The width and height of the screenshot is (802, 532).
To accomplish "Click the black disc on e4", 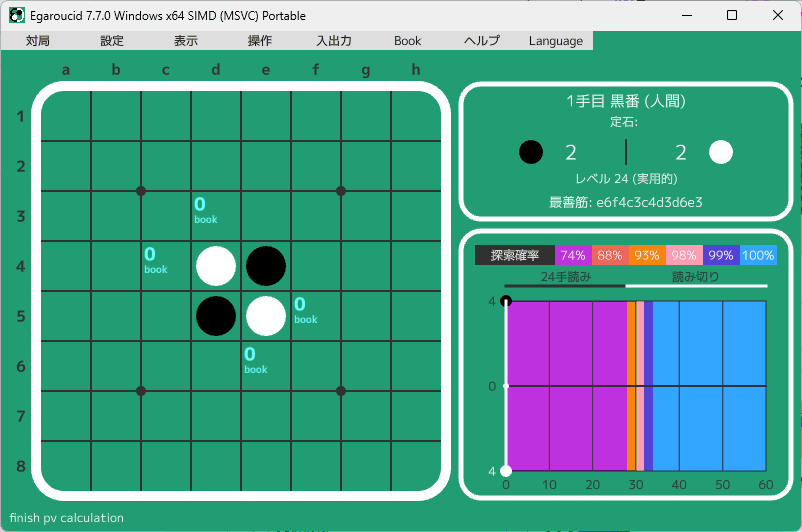I will coord(266,265).
